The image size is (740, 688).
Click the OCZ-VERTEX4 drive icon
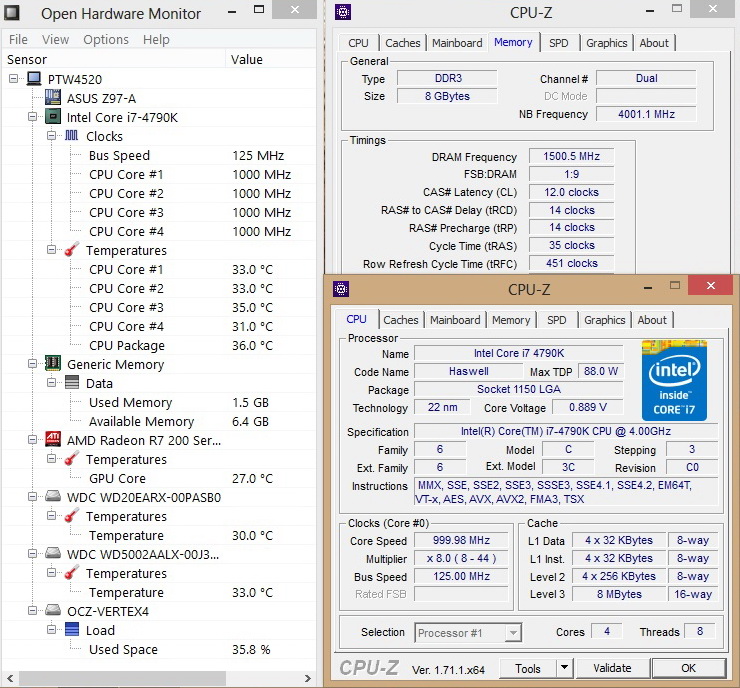coord(52,611)
